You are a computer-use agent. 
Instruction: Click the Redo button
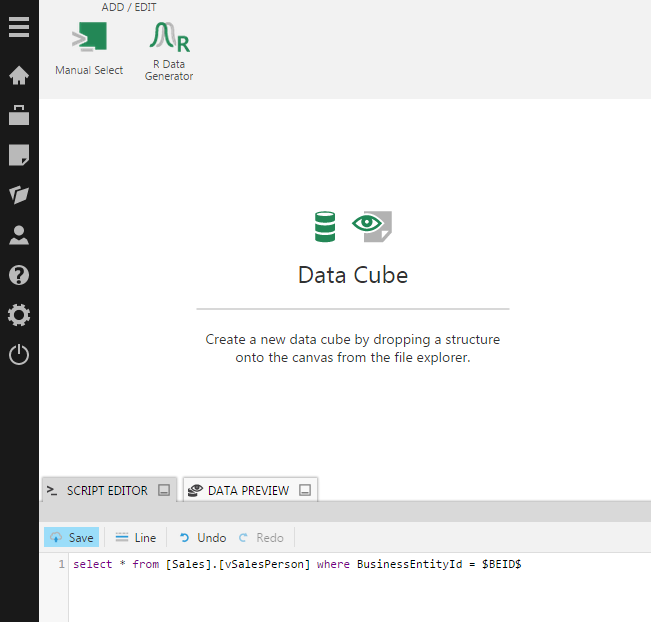[x=261, y=537]
